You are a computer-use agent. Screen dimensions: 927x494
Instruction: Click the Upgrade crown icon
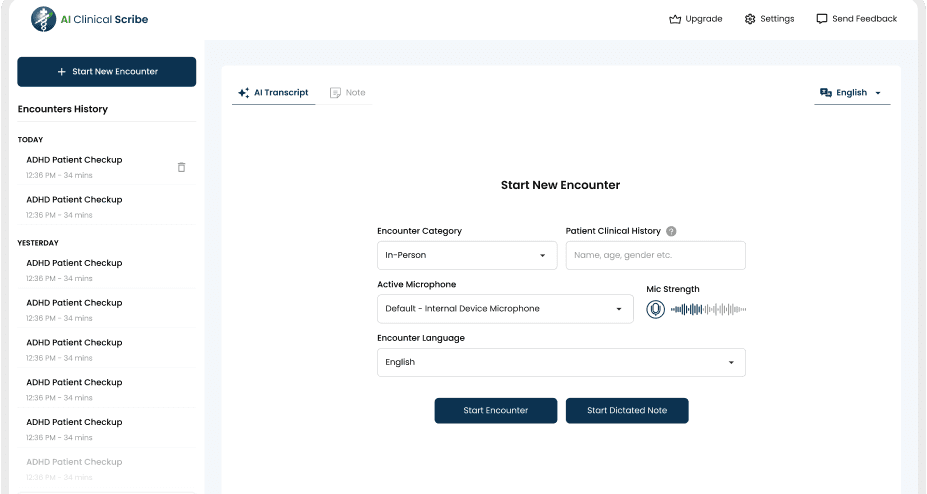click(675, 19)
